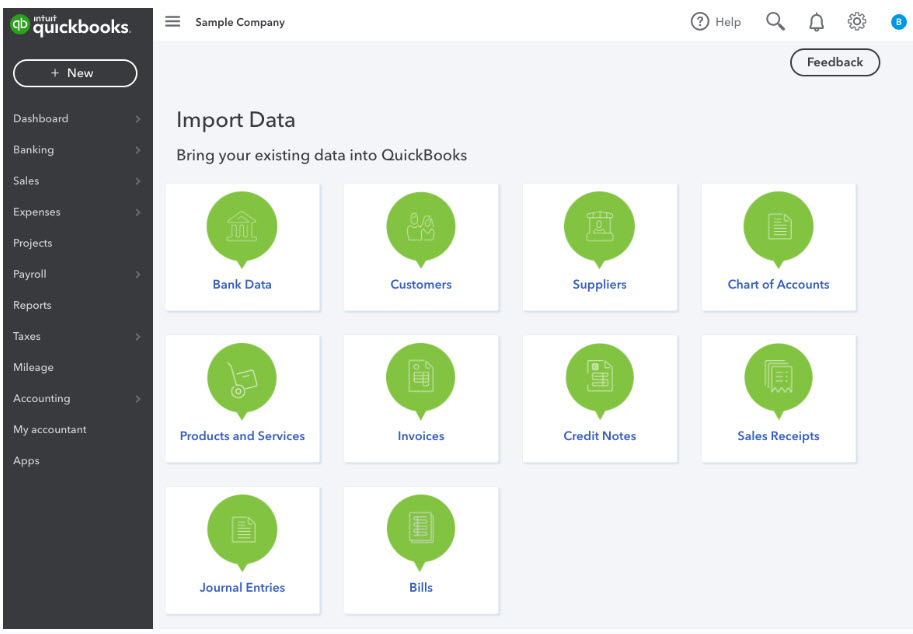Click the Import Data heading

236,120
